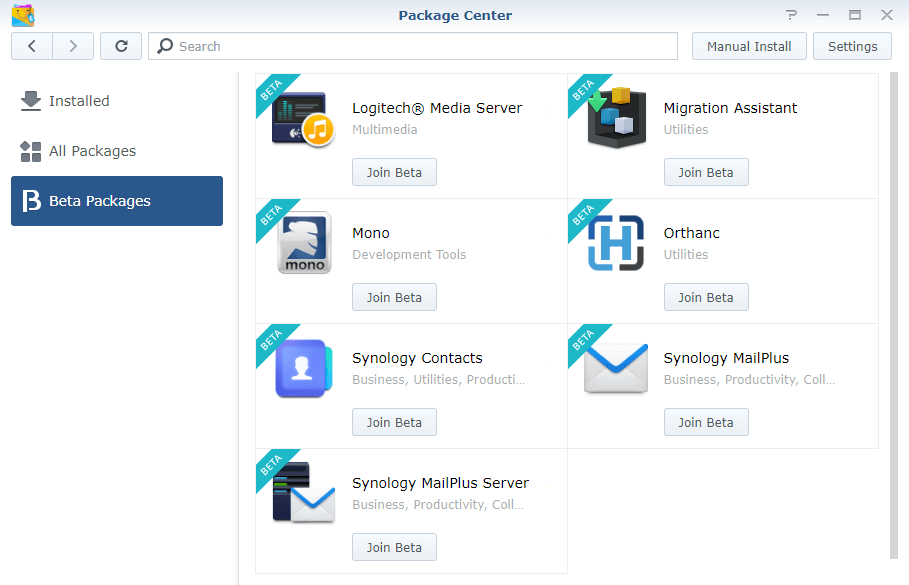Click Utilities label under Migration Assistant
The width and height of the screenshot is (909, 585).
(x=686, y=129)
